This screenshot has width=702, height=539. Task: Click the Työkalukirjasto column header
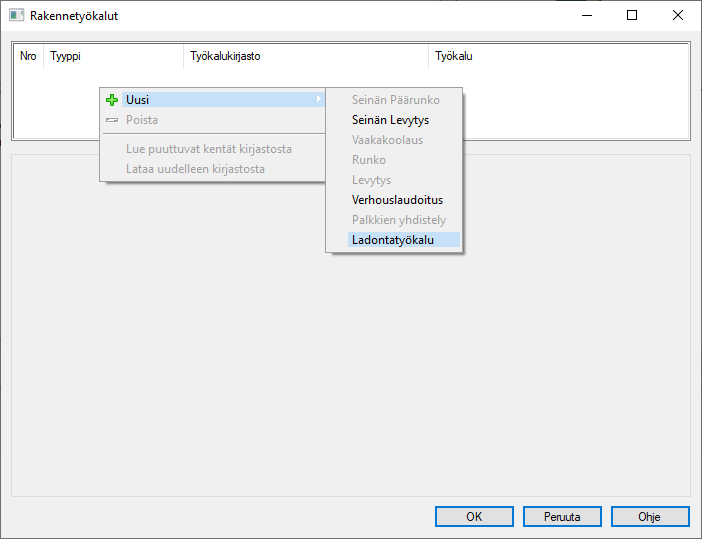[225, 56]
